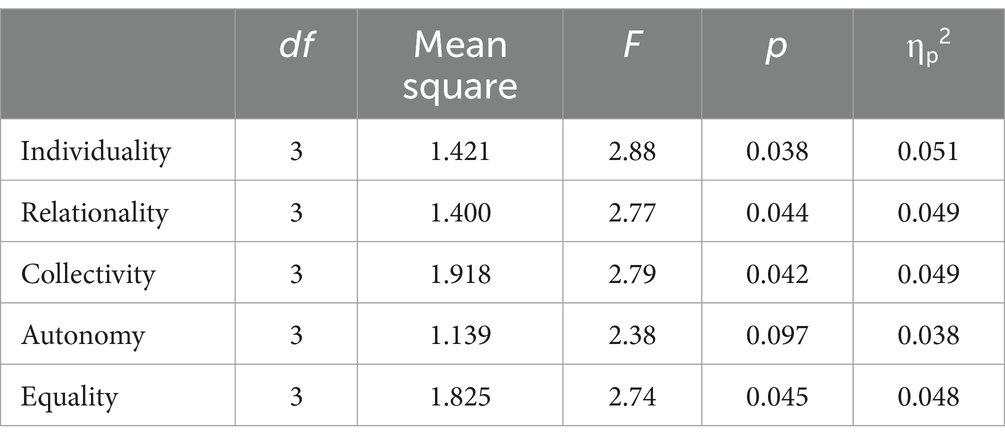Screen dimensions: 1005x444
Task: Click the 1.421 mean square cell
Action: pos(460,152)
